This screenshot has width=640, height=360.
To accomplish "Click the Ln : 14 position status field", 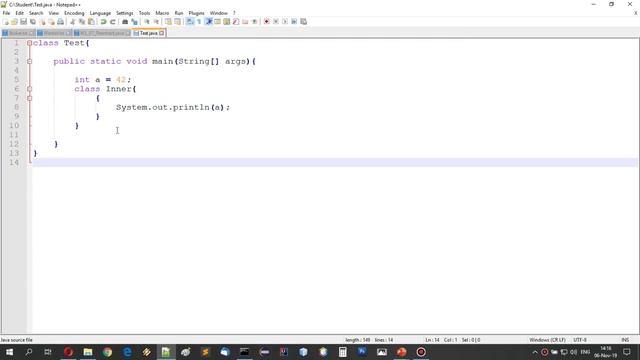I will click(432, 340).
